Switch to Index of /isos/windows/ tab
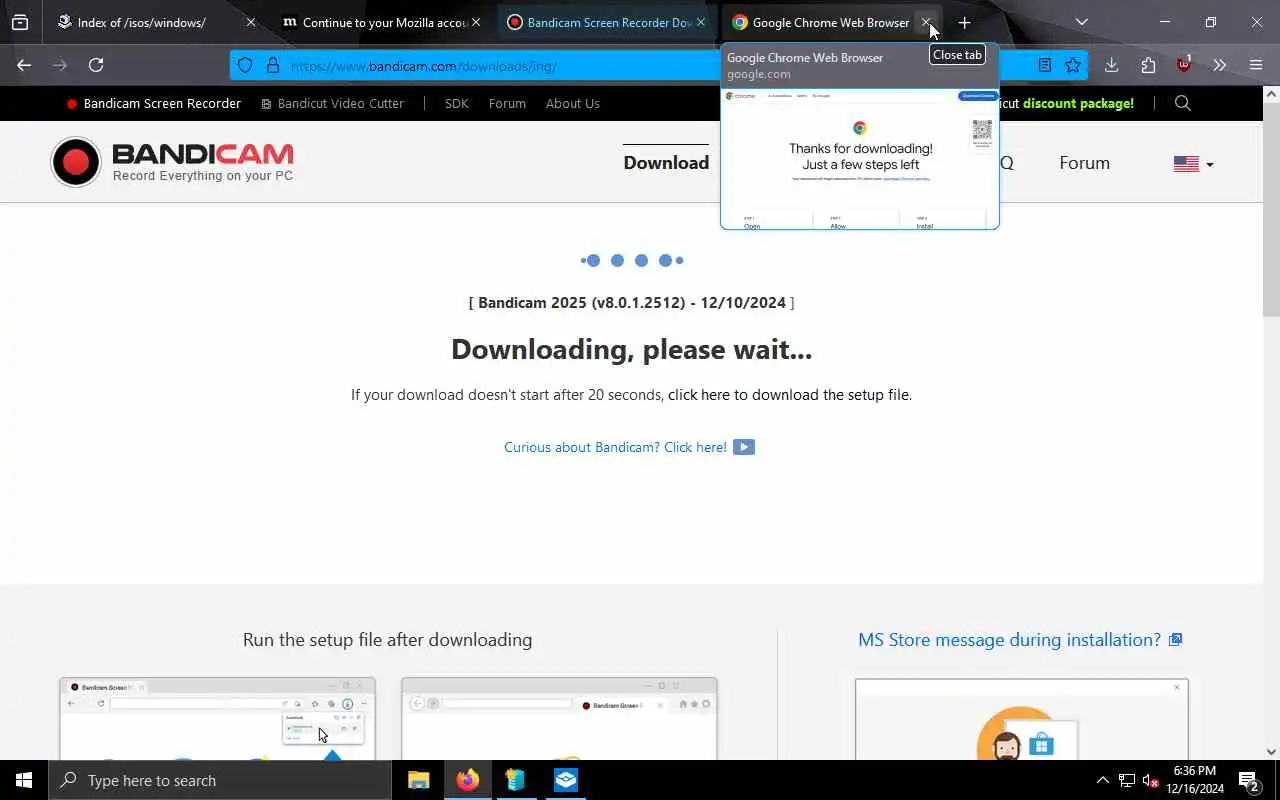 (x=142, y=22)
